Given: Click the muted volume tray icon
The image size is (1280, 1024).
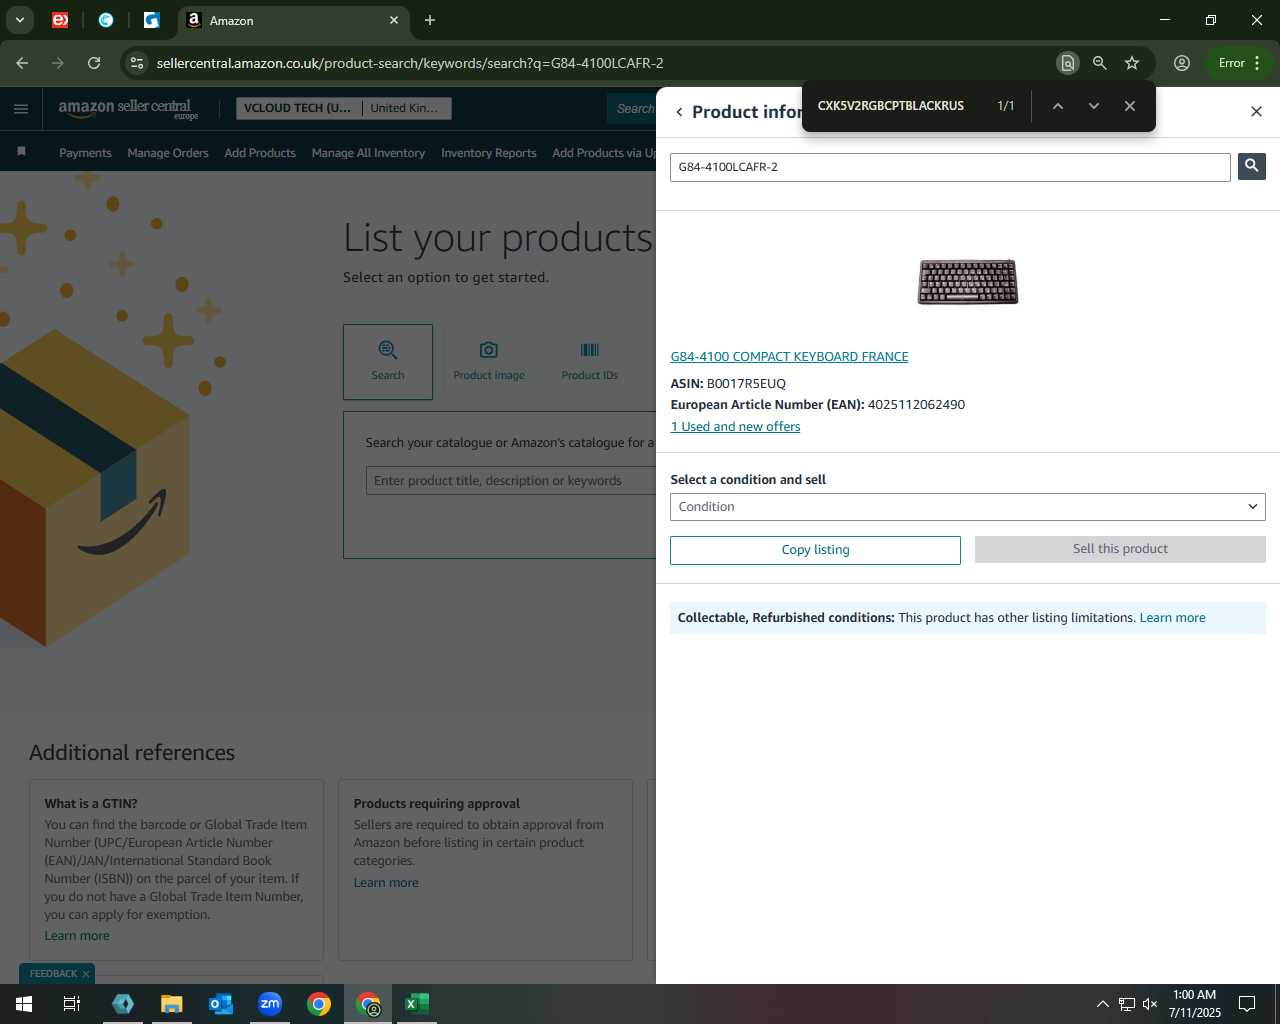Looking at the screenshot, I should (x=1150, y=1004).
